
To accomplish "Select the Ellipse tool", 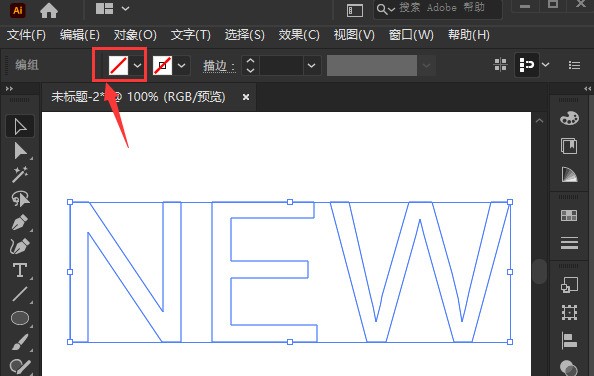I will (x=20, y=318).
